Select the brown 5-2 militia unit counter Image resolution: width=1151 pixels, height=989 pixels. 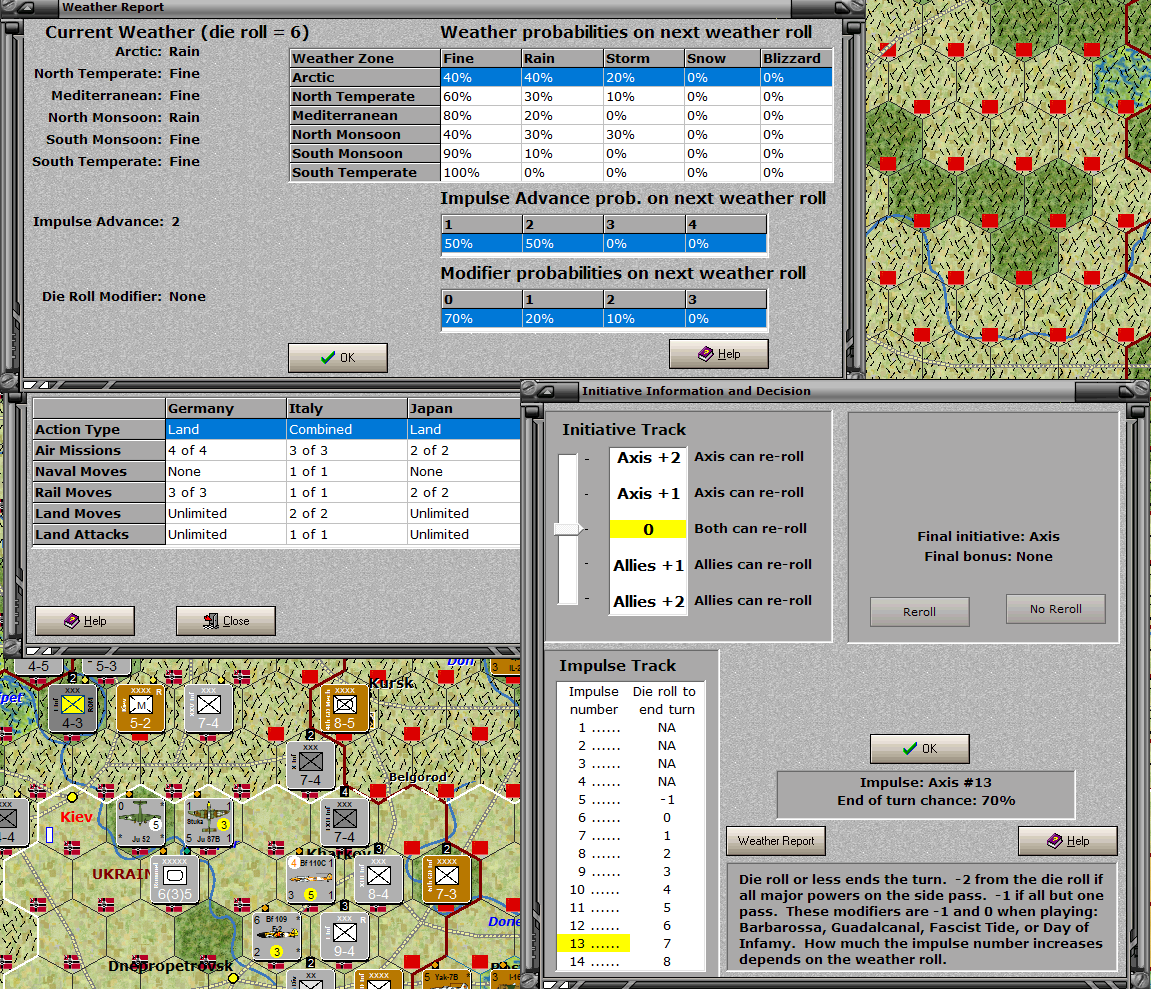(x=140, y=708)
